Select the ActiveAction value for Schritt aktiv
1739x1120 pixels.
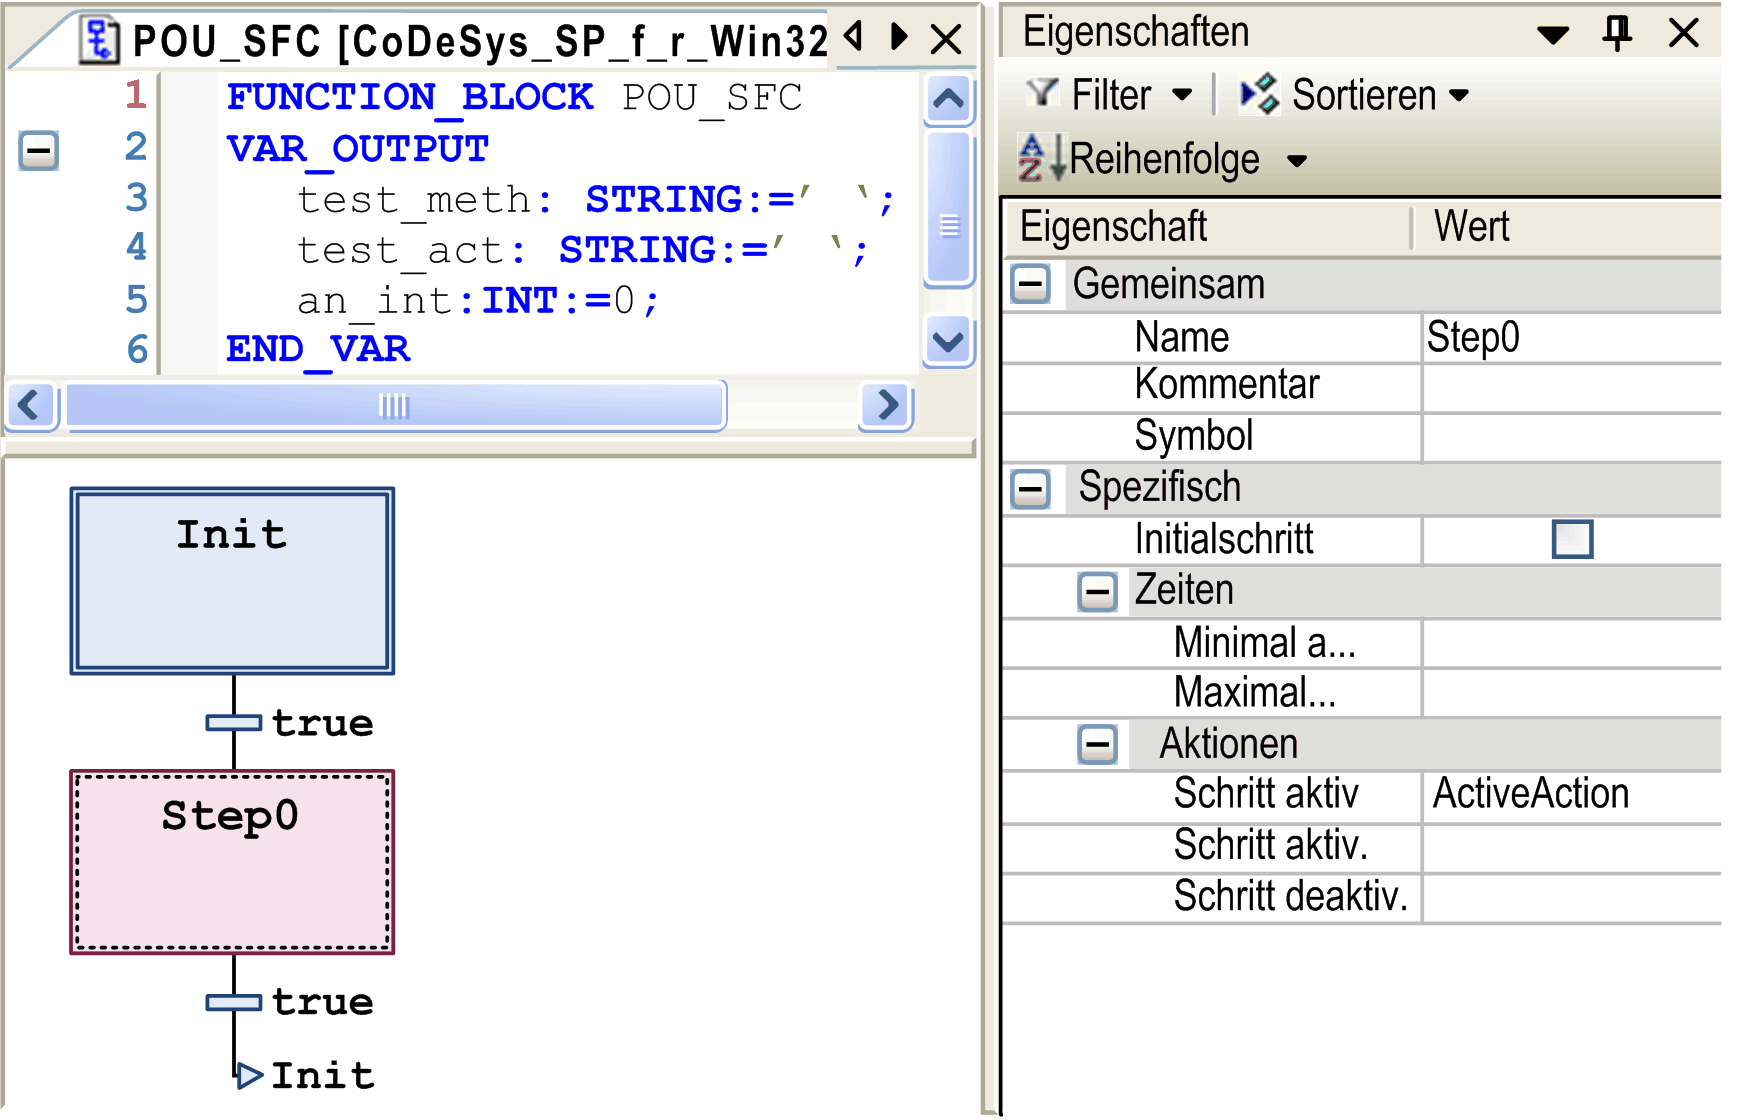pos(1531,793)
